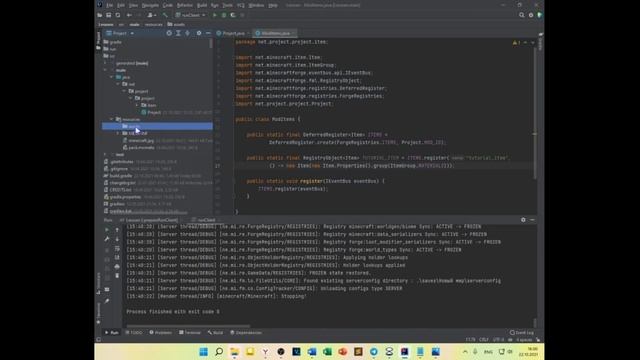Click the Windows Start button on taskbar
640x360 pixels.
point(203,352)
